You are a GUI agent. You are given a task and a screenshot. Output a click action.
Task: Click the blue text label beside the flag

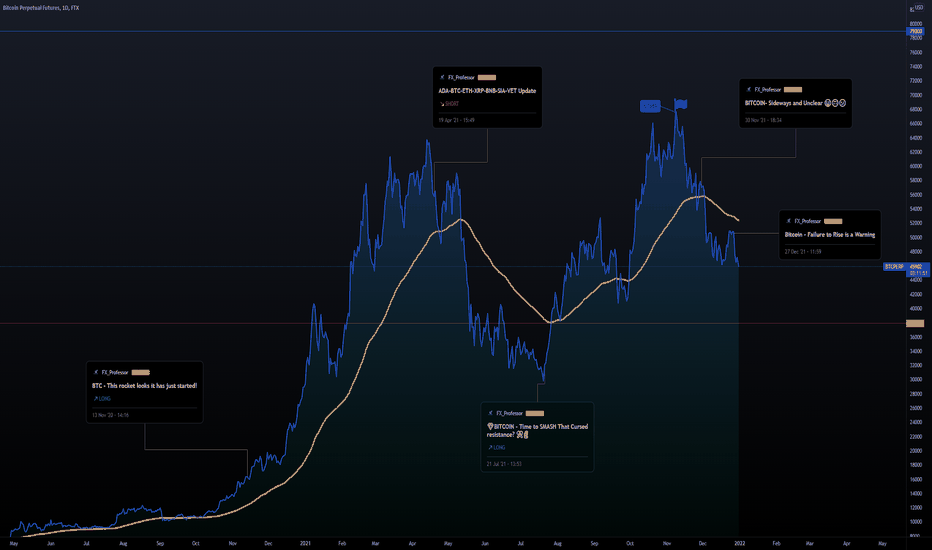pos(650,106)
